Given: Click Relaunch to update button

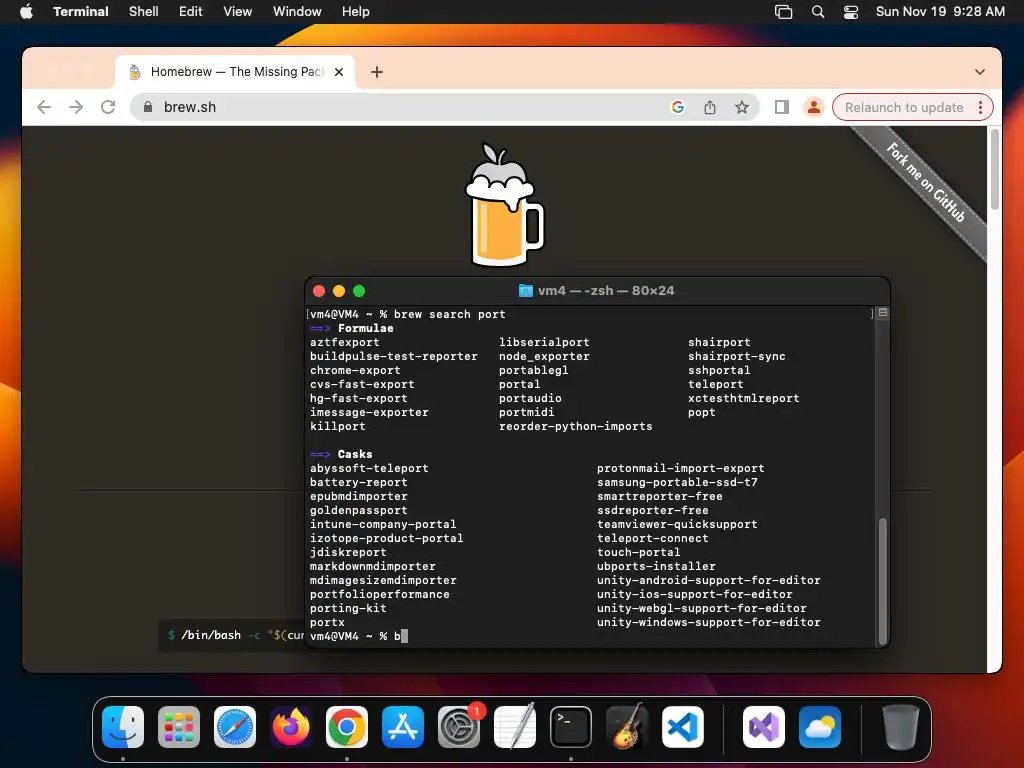Looking at the screenshot, I should pos(904,107).
